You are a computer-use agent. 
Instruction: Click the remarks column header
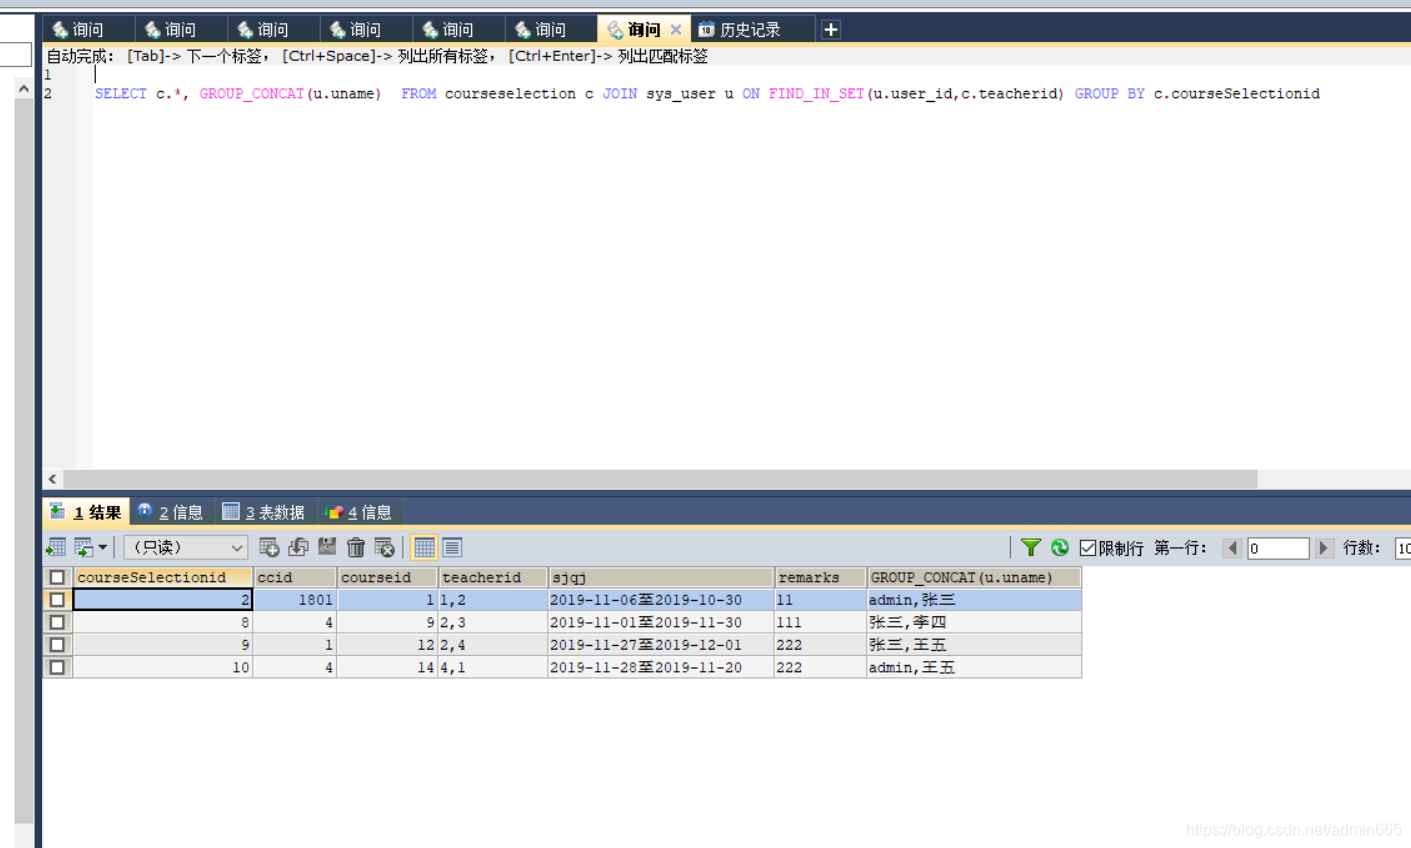click(820, 577)
